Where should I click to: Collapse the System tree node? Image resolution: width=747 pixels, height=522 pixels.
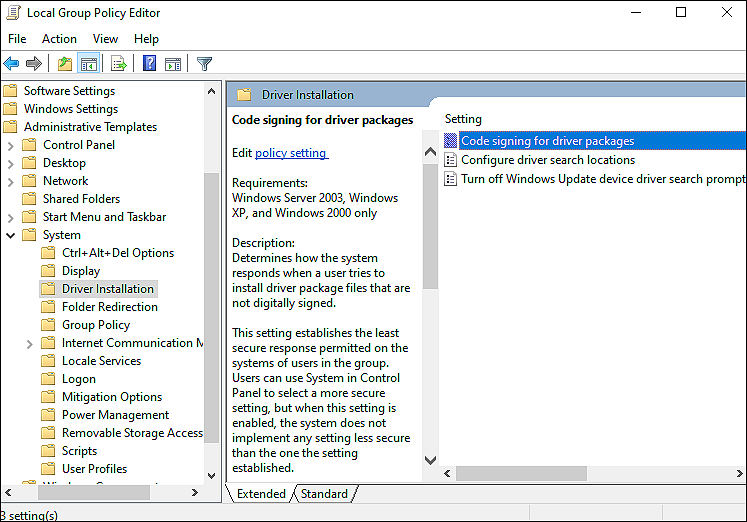point(10,235)
